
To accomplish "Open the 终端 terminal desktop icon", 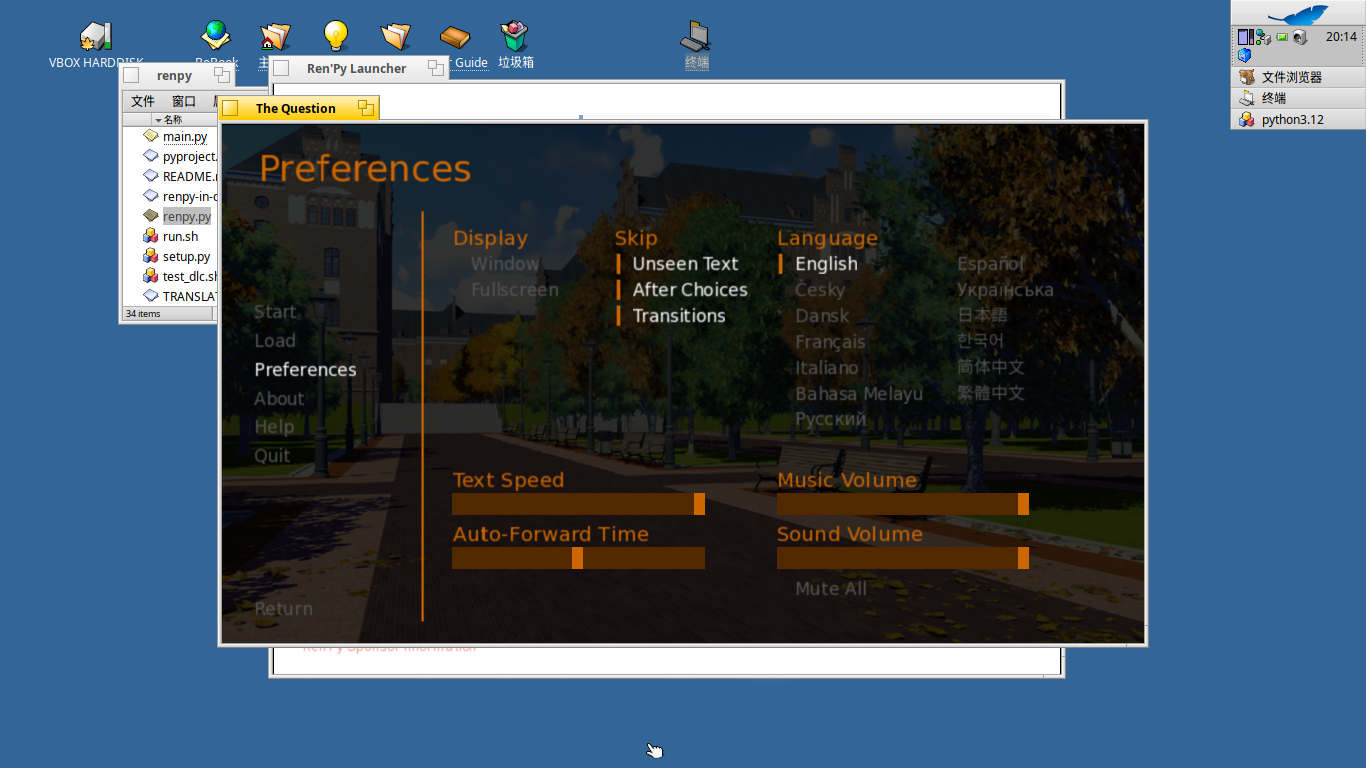I will coord(696,37).
